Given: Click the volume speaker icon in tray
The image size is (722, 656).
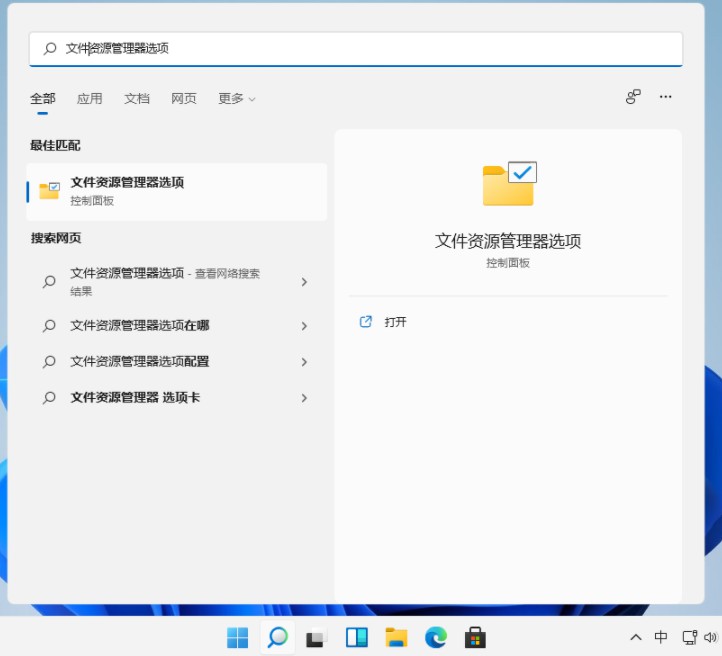Looking at the screenshot, I should 711,637.
